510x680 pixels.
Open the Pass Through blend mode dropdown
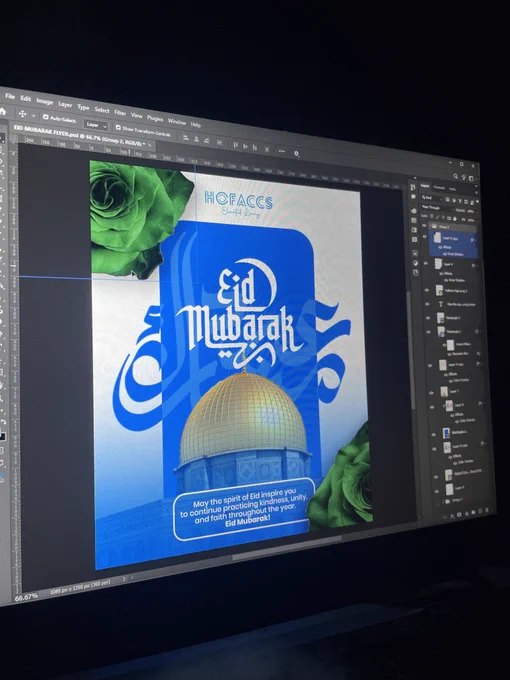tap(437, 208)
